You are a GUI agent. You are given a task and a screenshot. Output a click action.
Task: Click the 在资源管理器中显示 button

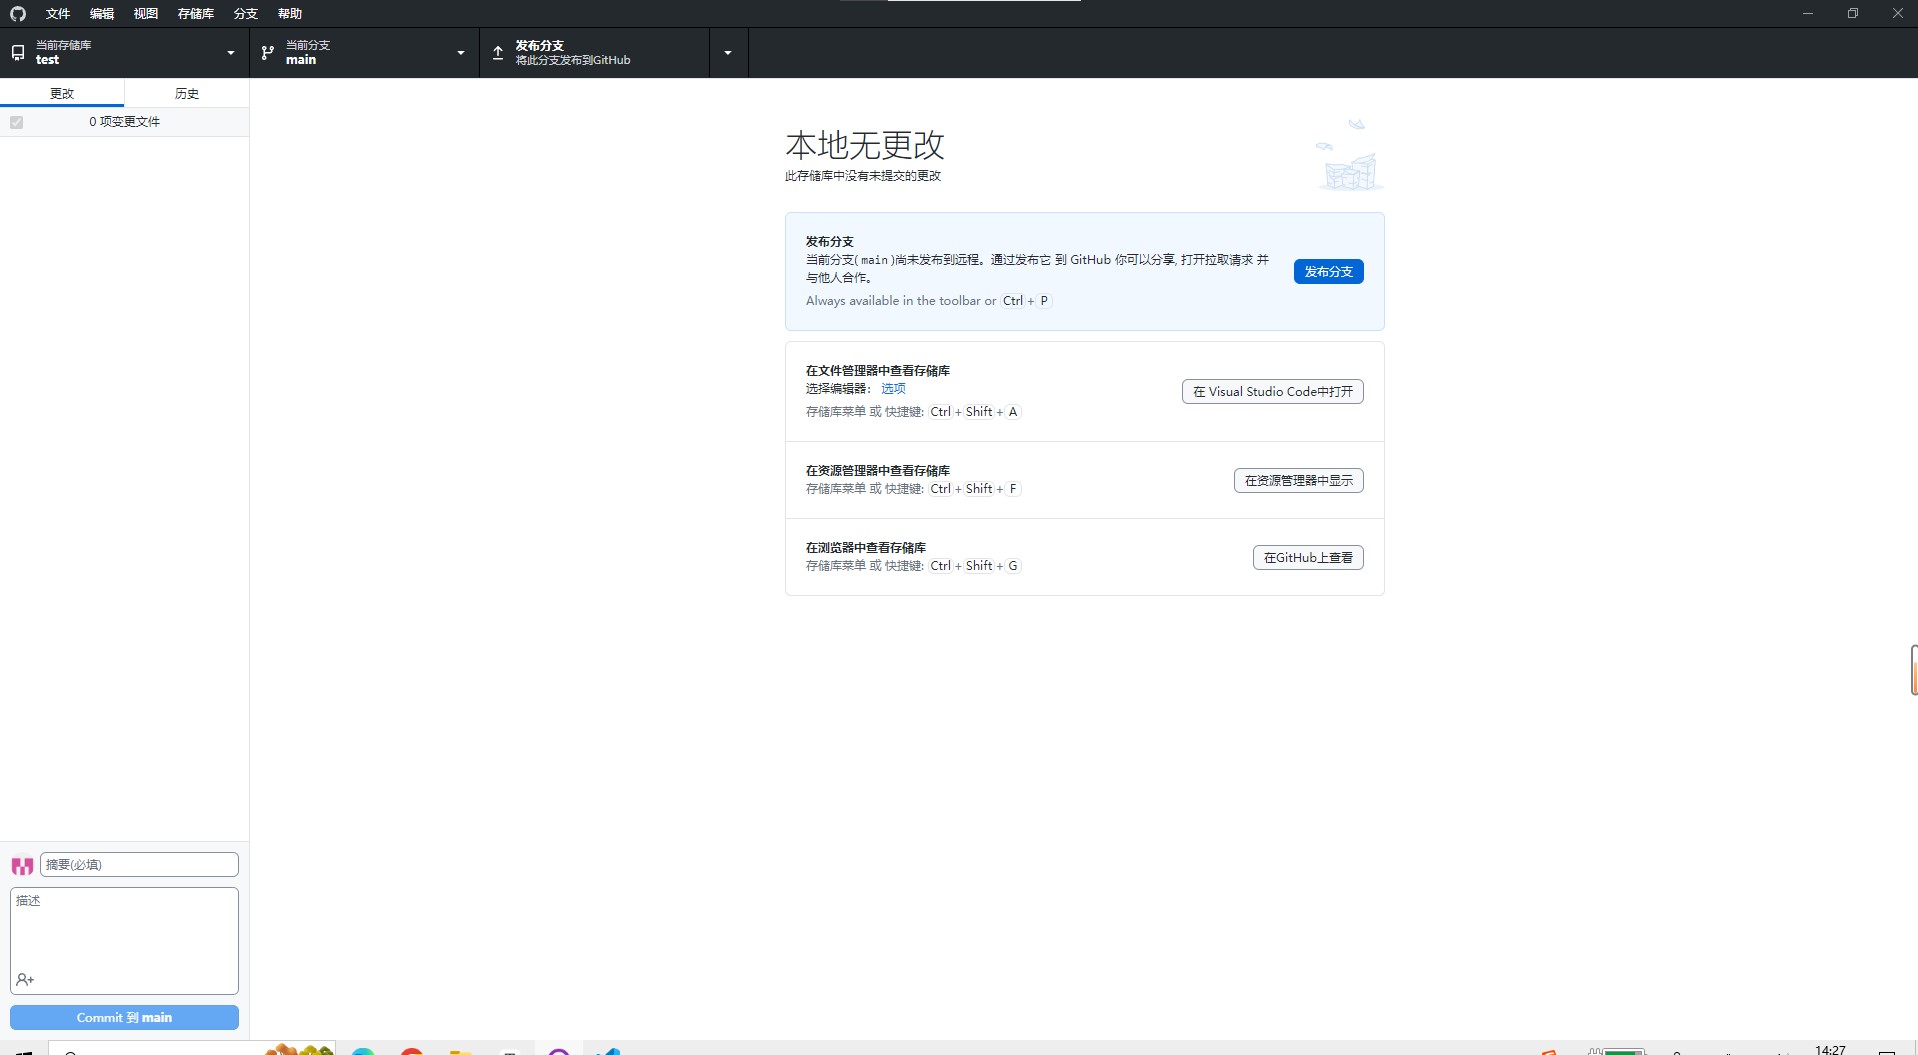[1298, 481]
